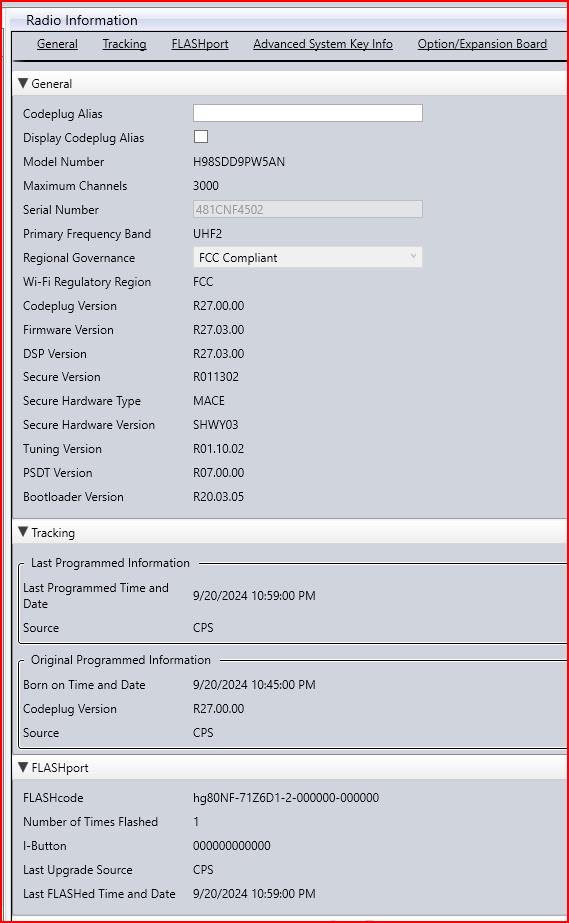The height and width of the screenshot is (923, 569).
Task: Jump to the General link
Action: 57,44
